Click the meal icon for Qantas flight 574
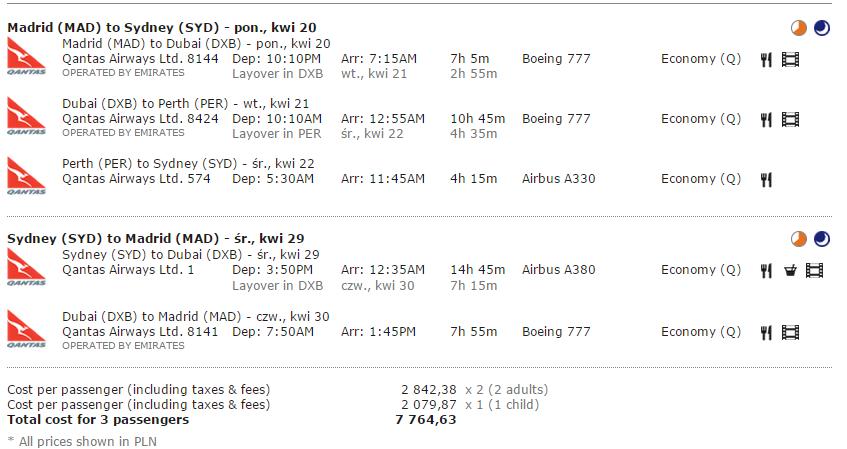 tap(766, 179)
